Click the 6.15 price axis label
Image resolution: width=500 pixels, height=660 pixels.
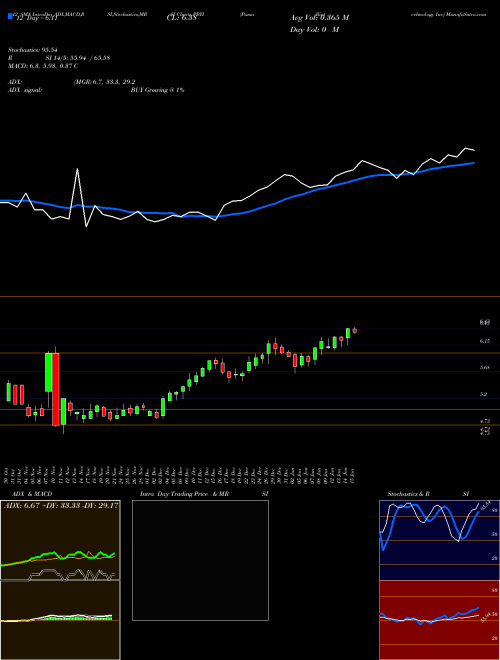click(x=484, y=341)
